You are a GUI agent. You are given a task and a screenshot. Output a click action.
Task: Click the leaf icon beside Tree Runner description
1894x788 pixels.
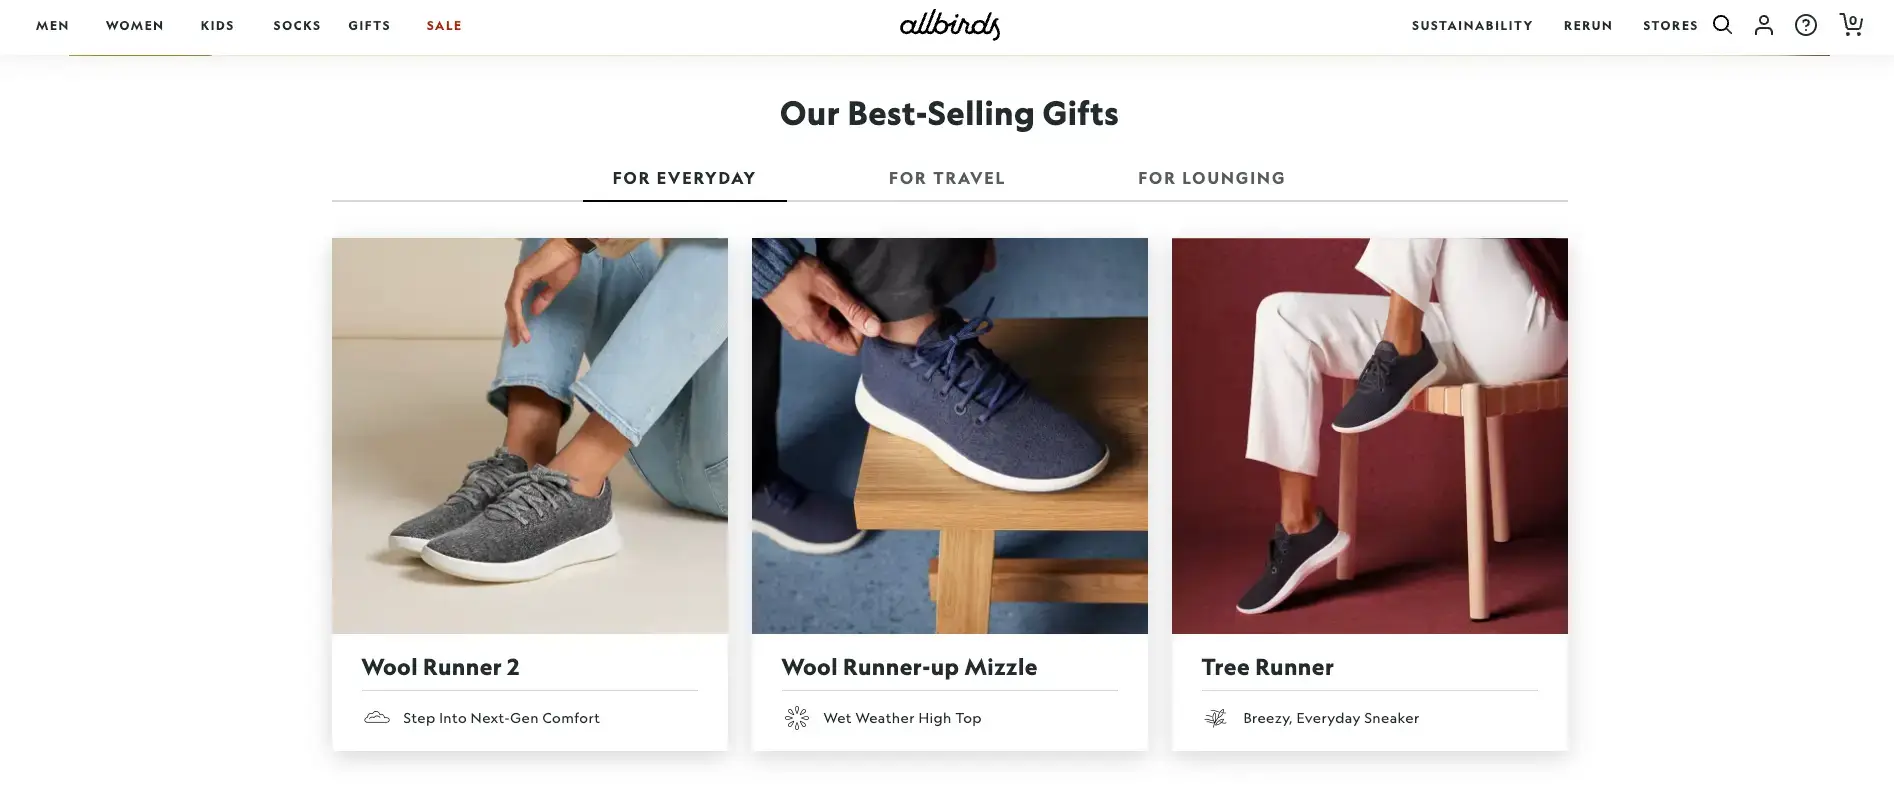pos(1216,717)
